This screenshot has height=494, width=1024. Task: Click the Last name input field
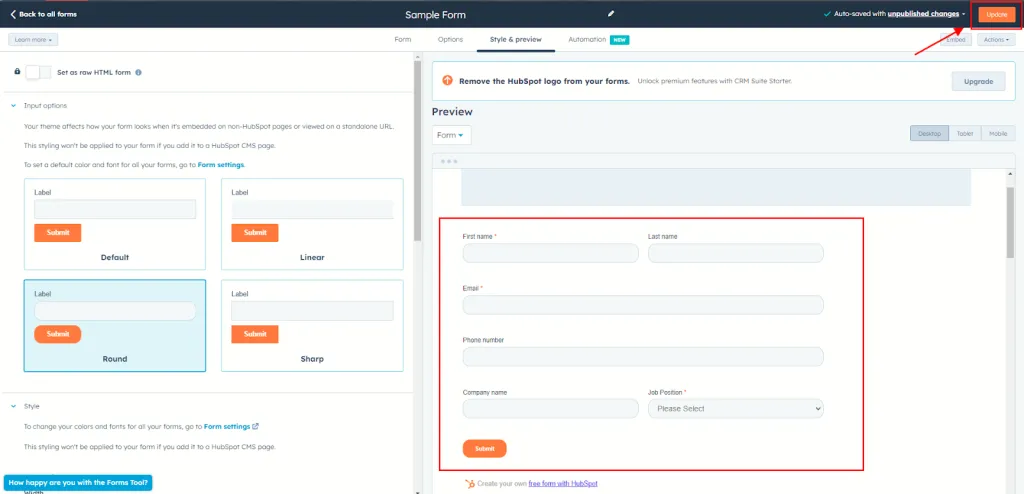coord(735,253)
